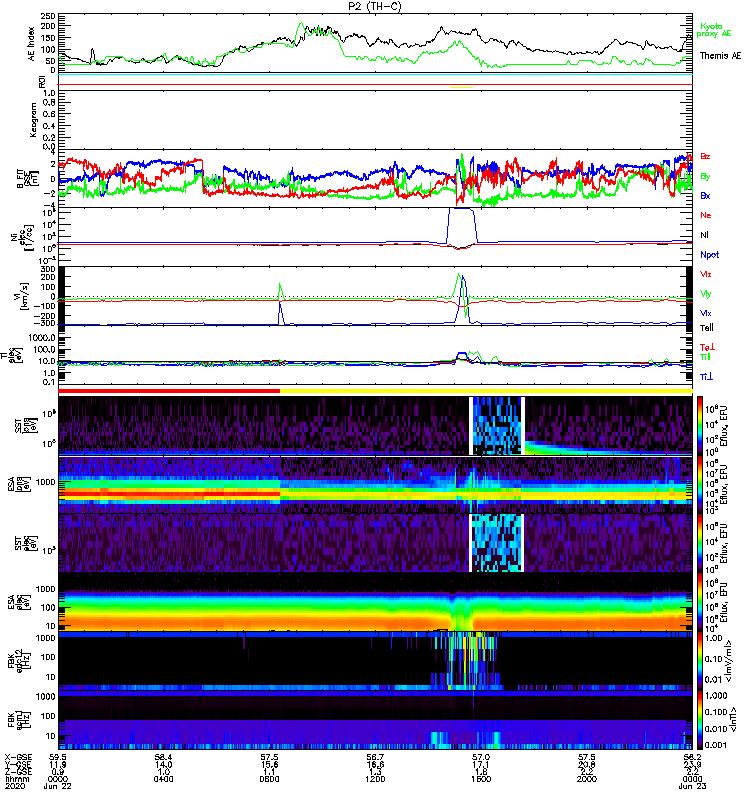The image size is (750, 800).
Task: Click the green Viy legend label
Action: [706, 294]
